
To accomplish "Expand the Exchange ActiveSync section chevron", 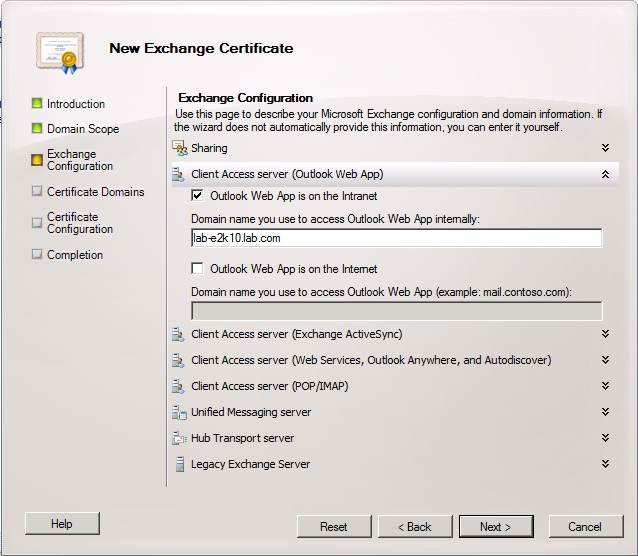I will coord(605,334).
